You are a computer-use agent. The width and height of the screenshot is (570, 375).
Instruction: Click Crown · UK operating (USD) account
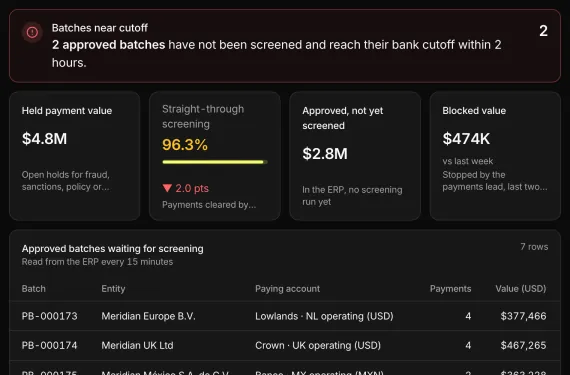point(318,345)
